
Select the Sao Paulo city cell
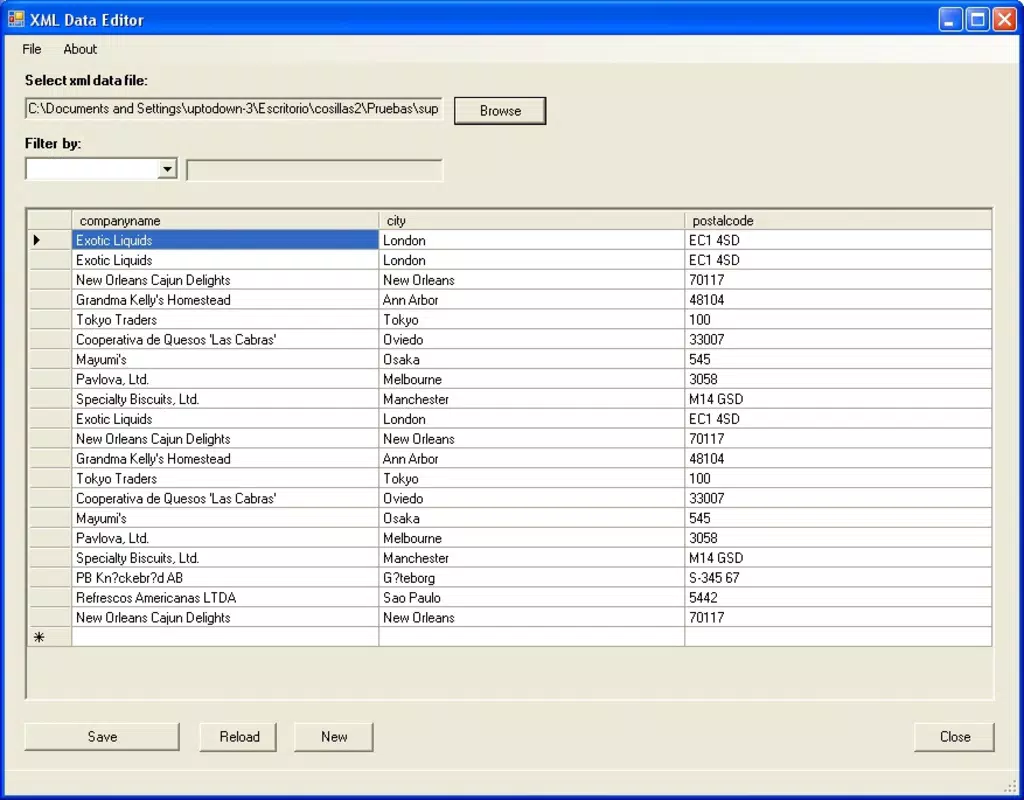pyautogui.click(x=532, y=598)
